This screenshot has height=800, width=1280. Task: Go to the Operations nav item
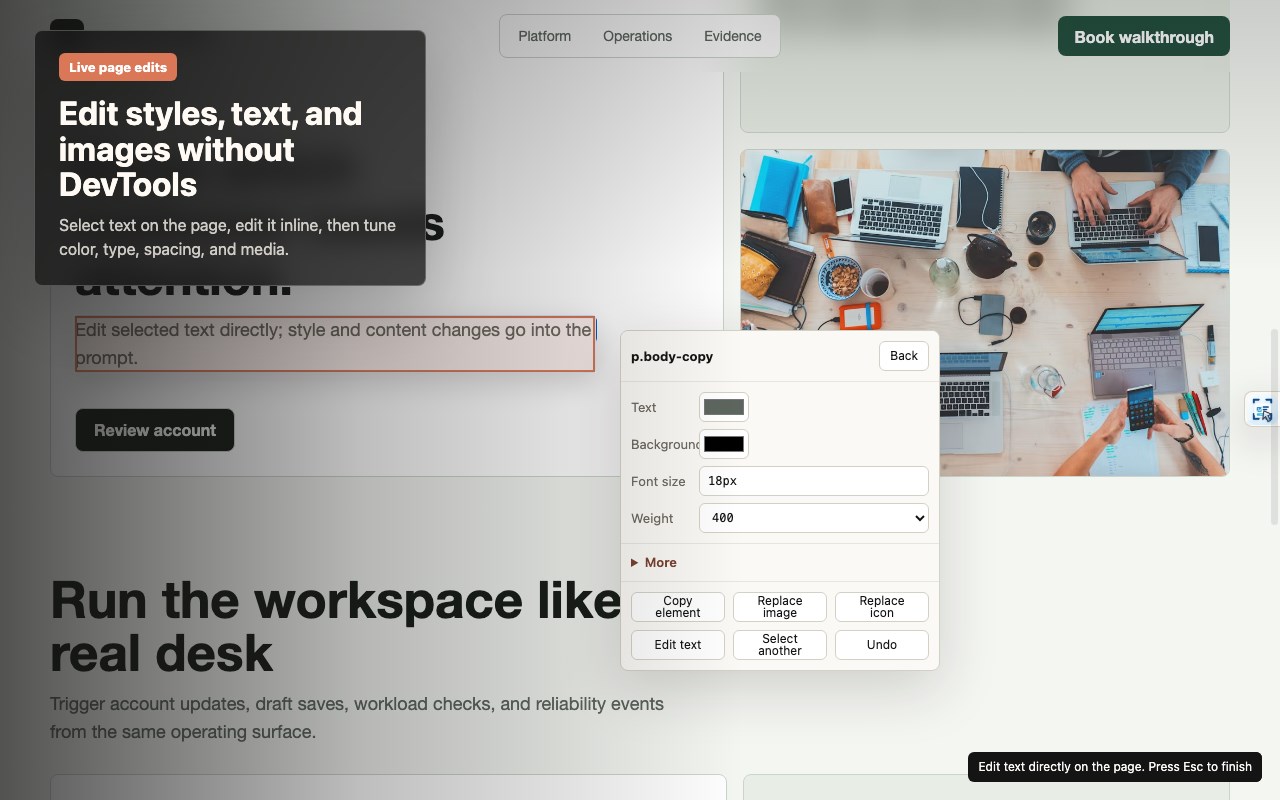point(637,36)
